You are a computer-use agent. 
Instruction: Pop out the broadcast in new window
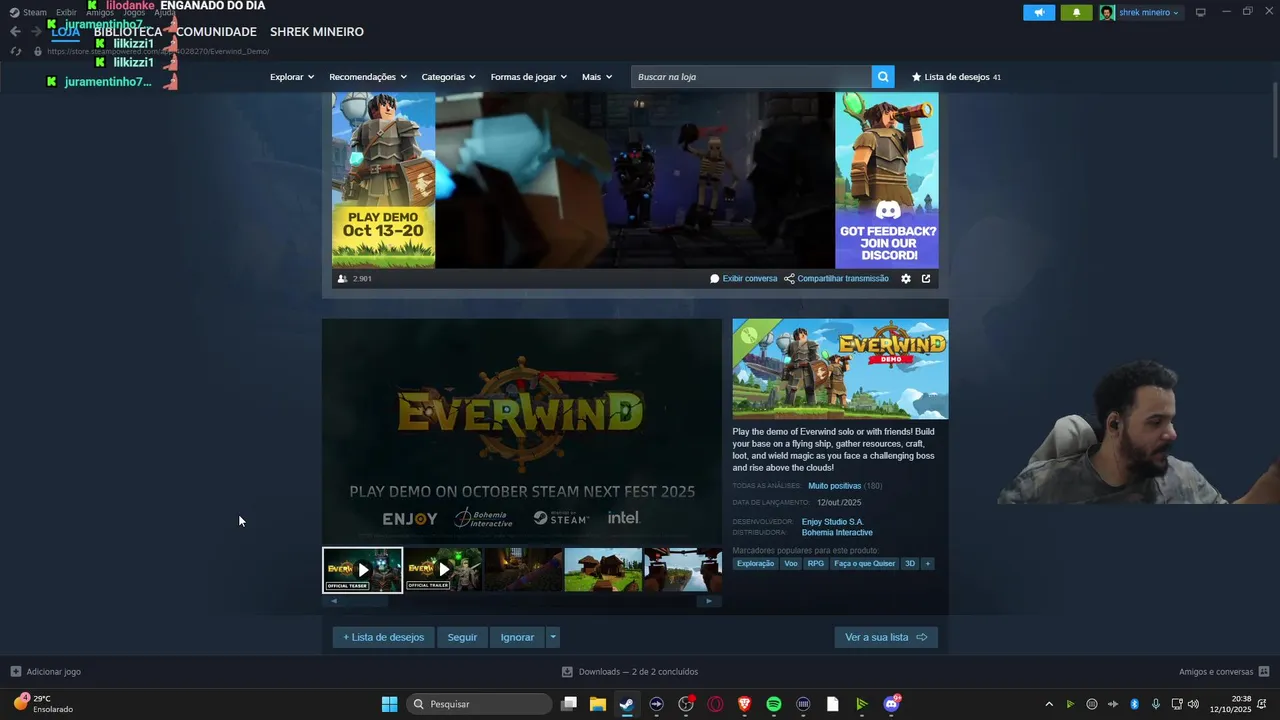tap(926, 279)
